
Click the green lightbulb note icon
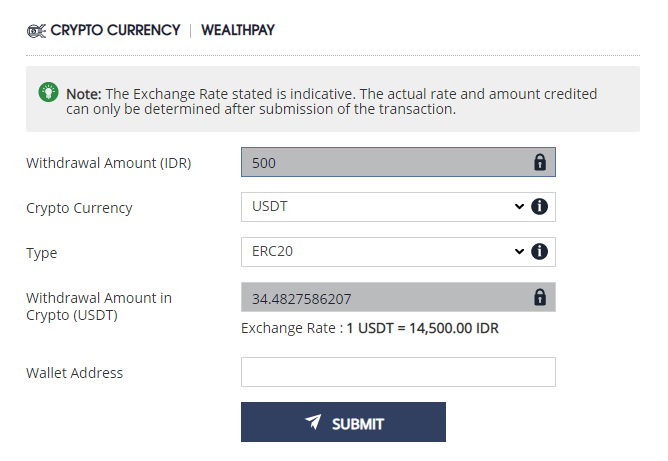48,92
